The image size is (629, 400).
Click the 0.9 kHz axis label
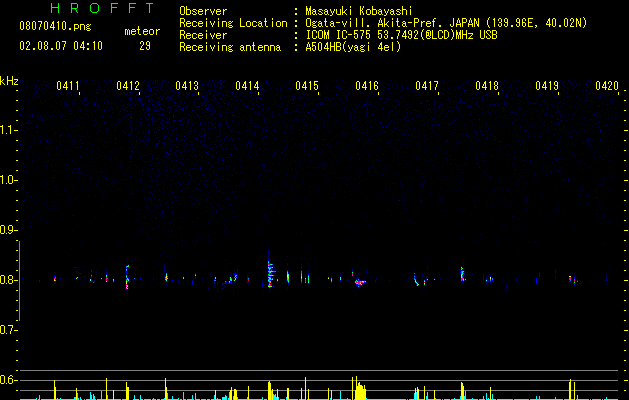point(8,230)
